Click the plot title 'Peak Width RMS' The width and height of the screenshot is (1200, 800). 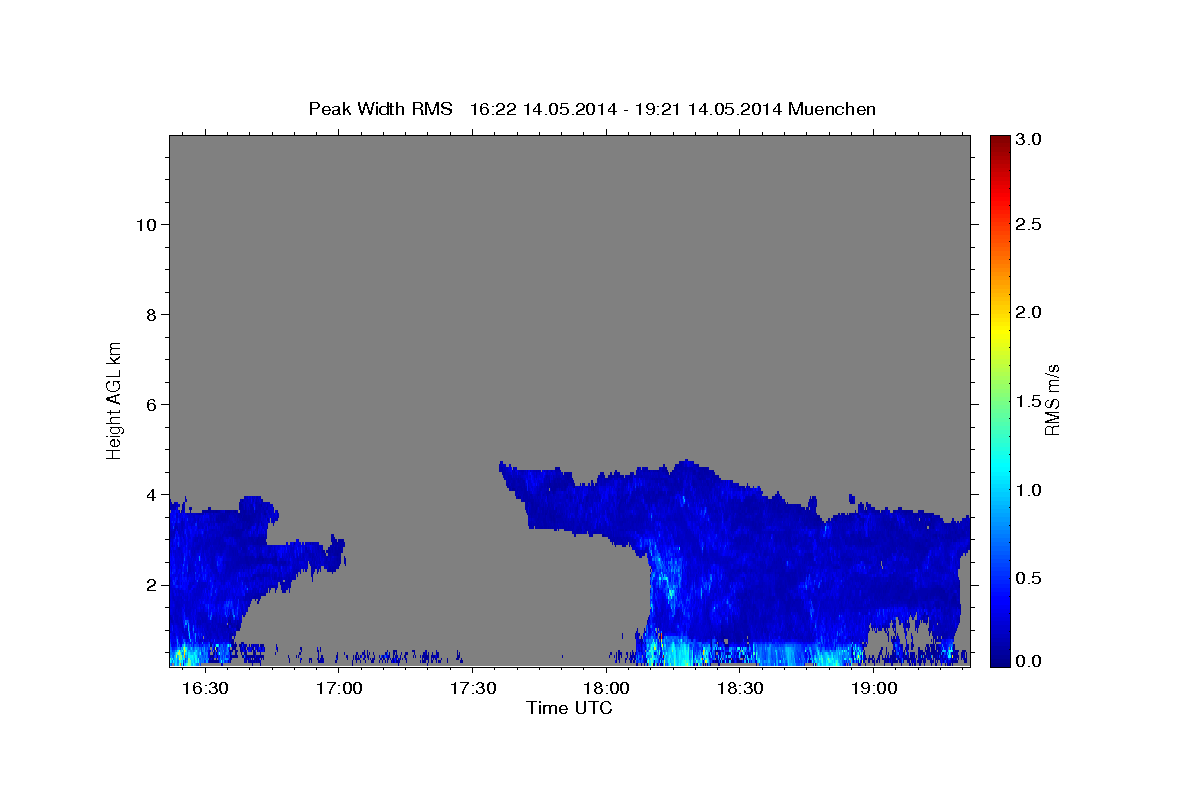(x=380, y=109)
